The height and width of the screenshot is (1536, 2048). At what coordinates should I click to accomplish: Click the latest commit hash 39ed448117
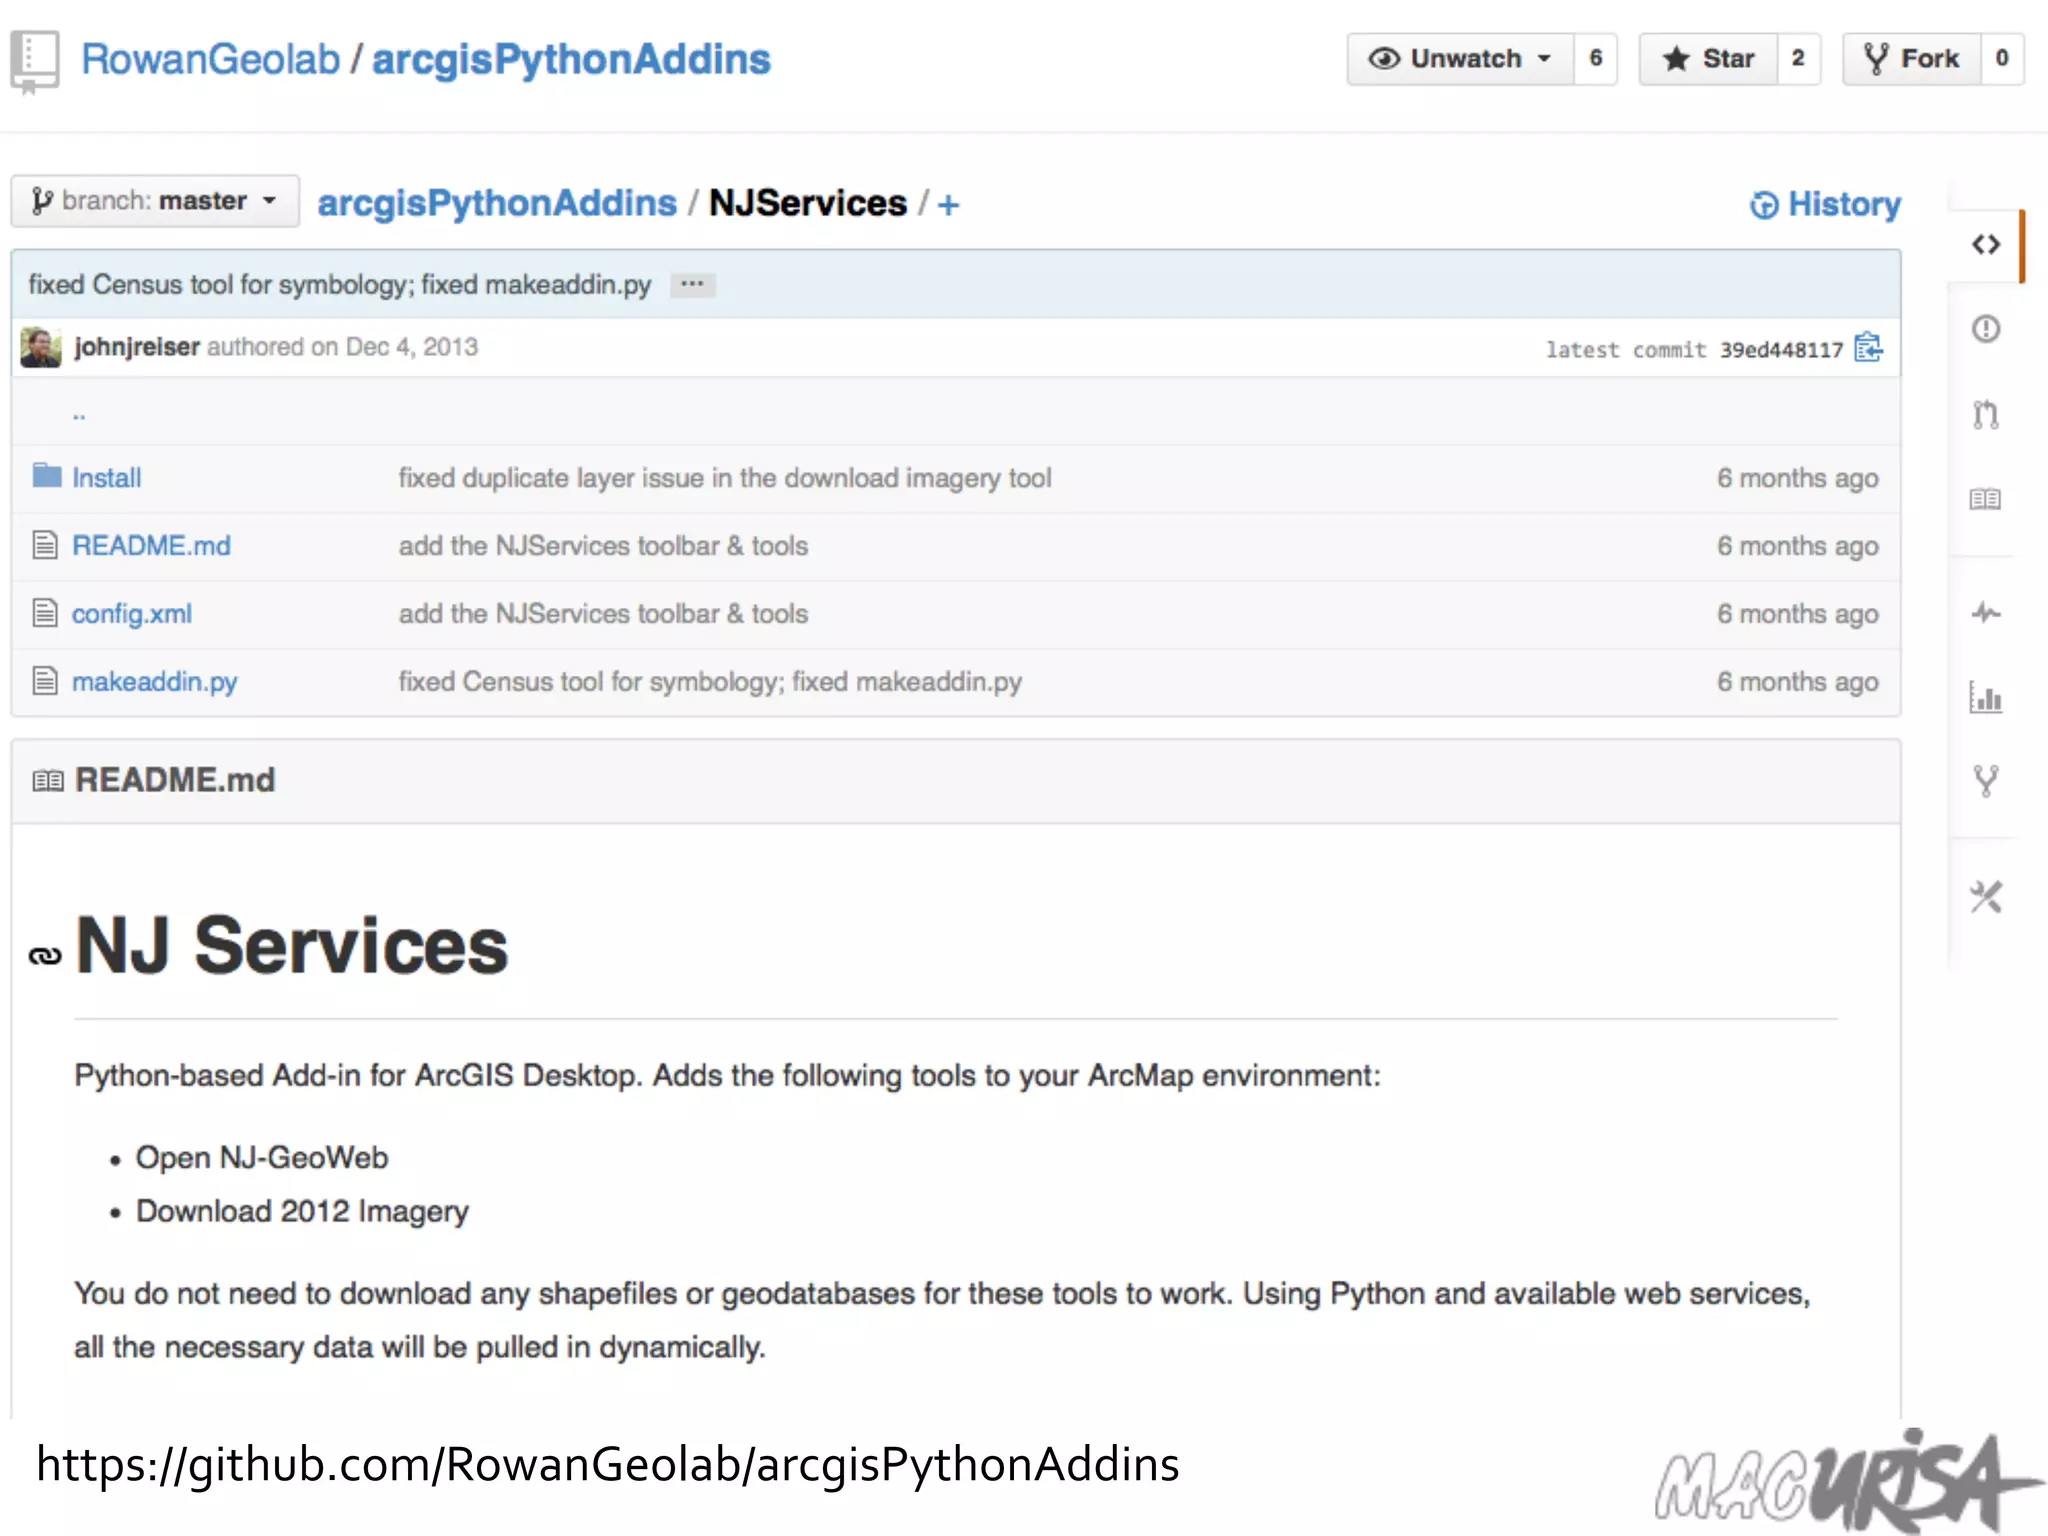coord(1781,350)
